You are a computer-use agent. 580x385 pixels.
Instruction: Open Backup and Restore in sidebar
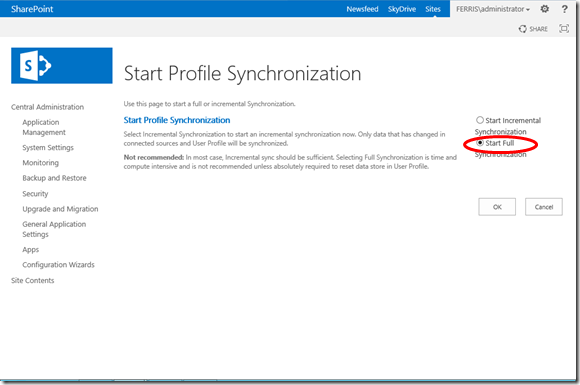54,178
